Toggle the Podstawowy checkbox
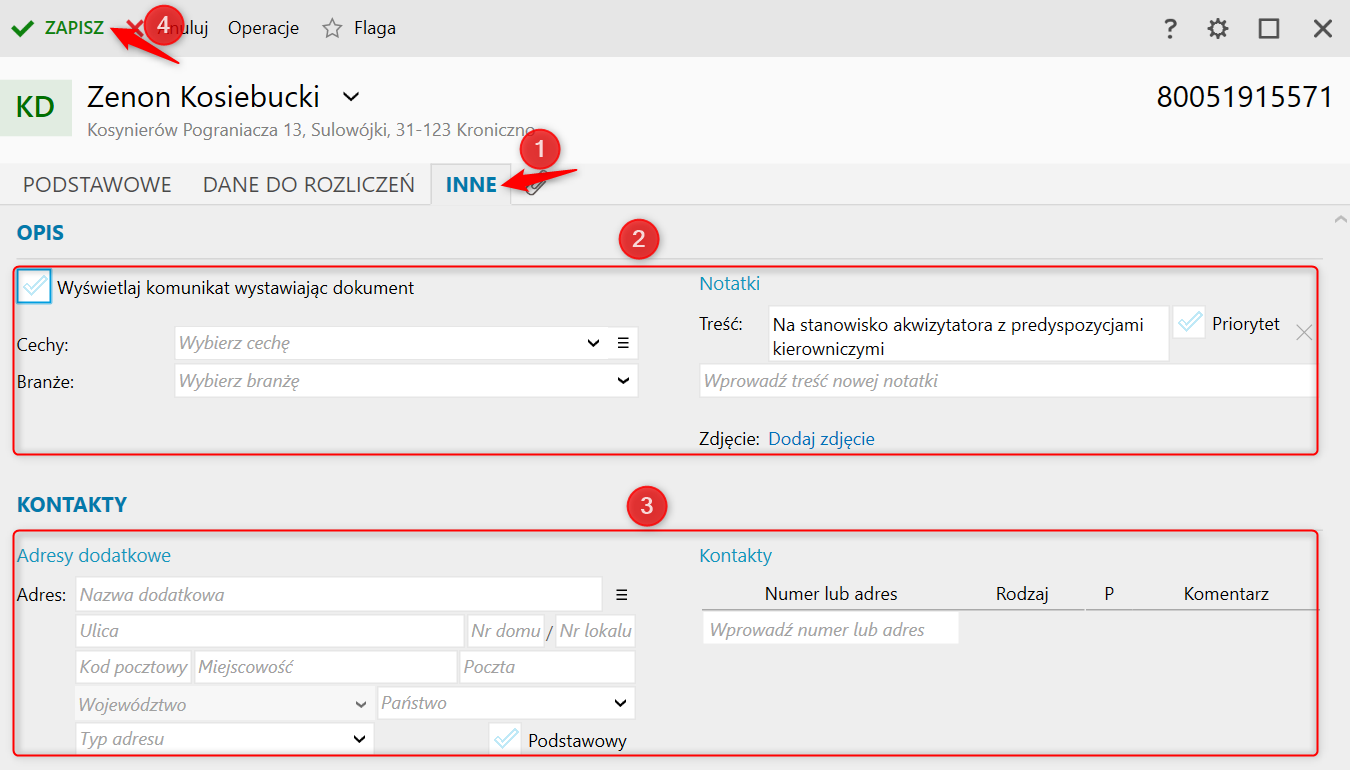1350x770 pixels. pyautogui.click(x=506, y=739)
